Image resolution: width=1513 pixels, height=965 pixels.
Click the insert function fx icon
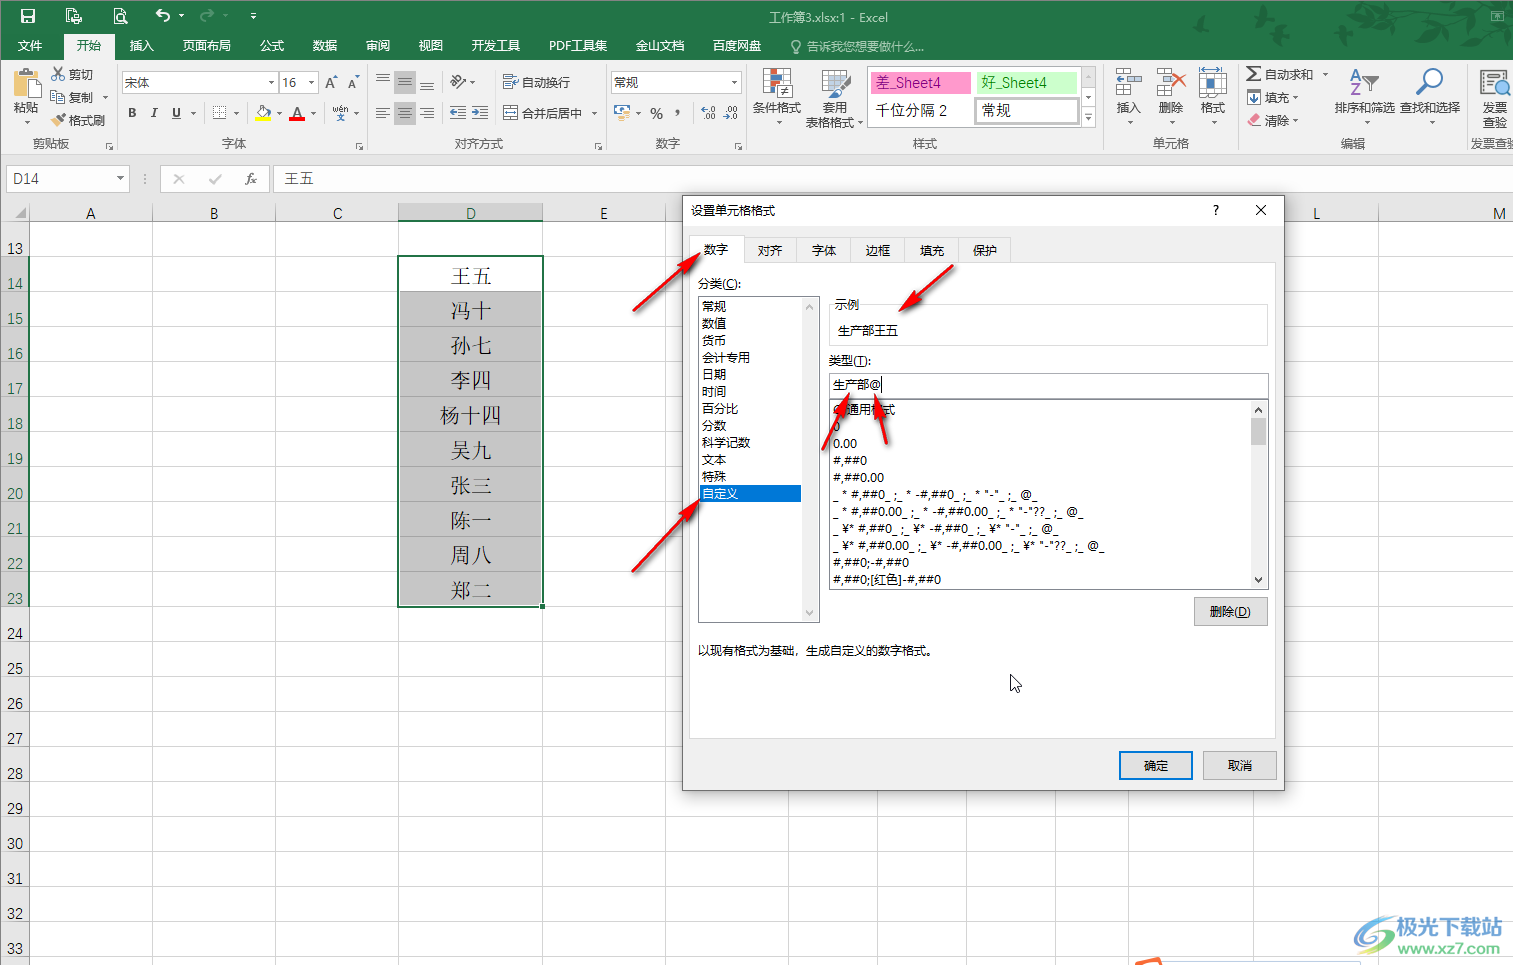tap(251, 178)
